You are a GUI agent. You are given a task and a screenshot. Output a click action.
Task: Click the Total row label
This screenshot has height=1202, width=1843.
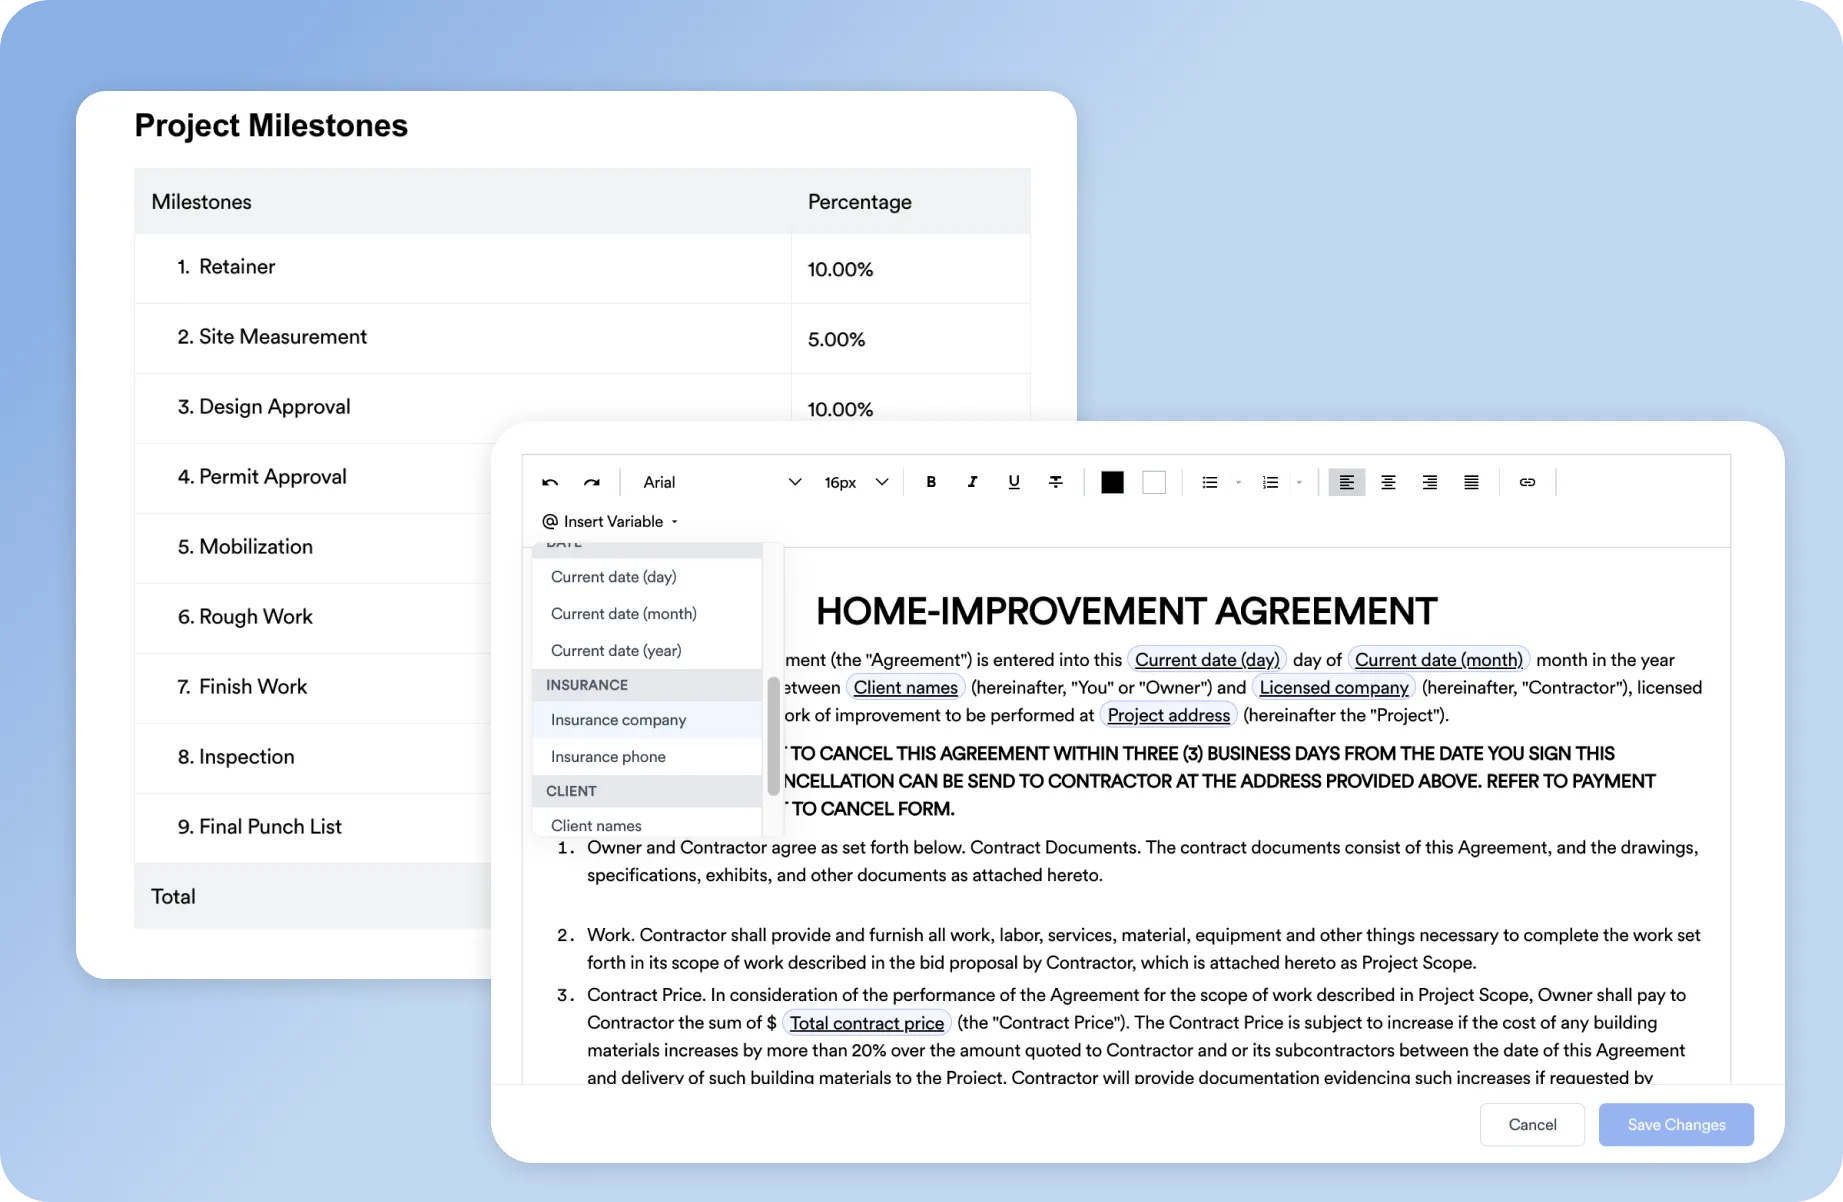point(173,897)
